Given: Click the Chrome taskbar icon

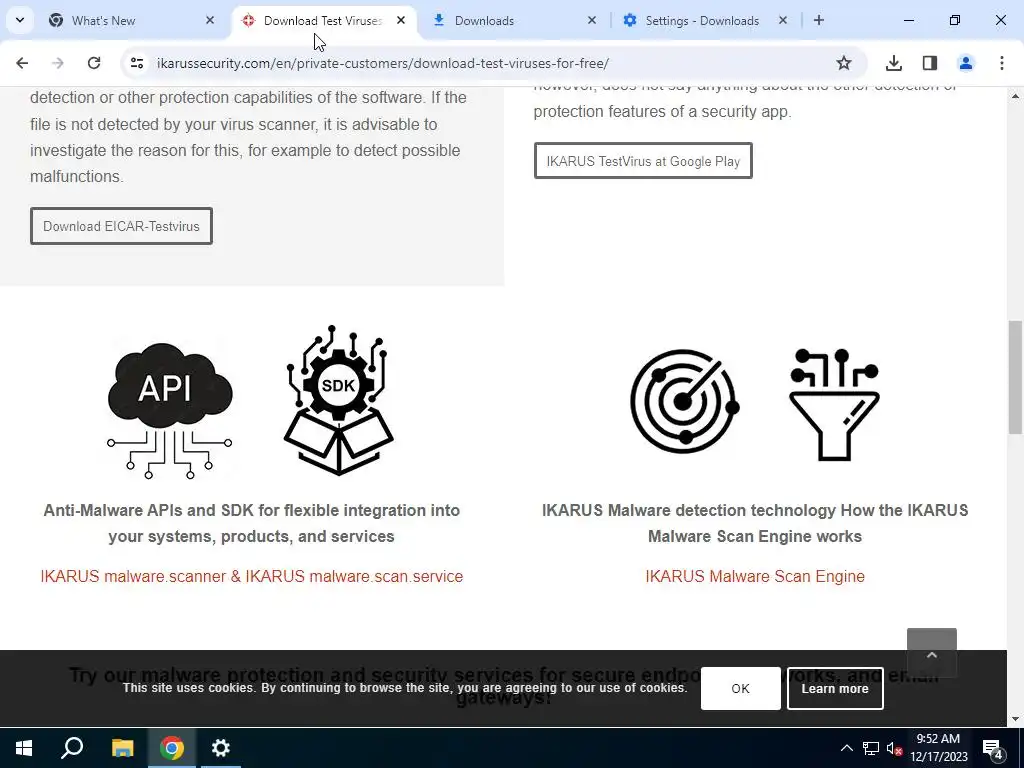Looking at the screenshot, I should click(x=172, y=748).
